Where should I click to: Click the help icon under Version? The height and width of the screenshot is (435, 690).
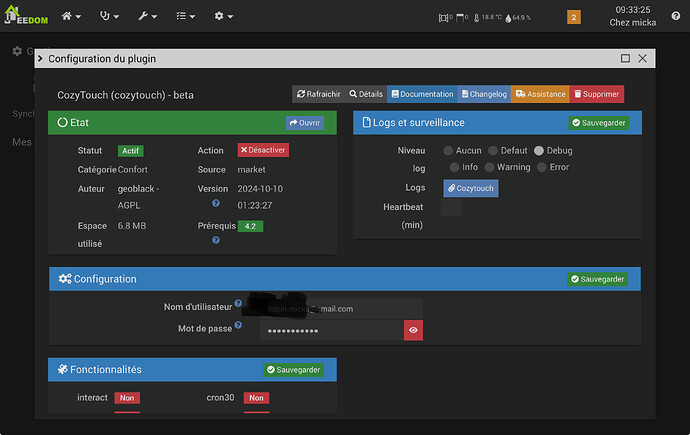click(x=216, y=203)
